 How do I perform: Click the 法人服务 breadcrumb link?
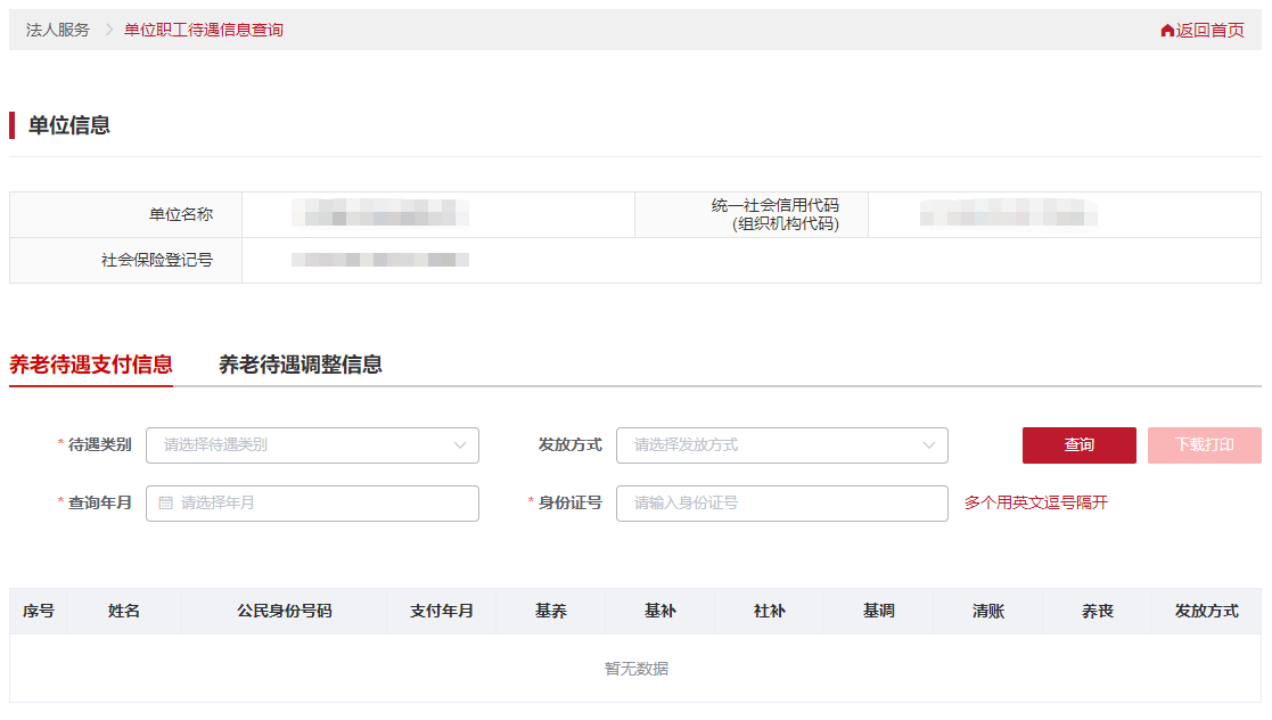click(x=56, y=29)
